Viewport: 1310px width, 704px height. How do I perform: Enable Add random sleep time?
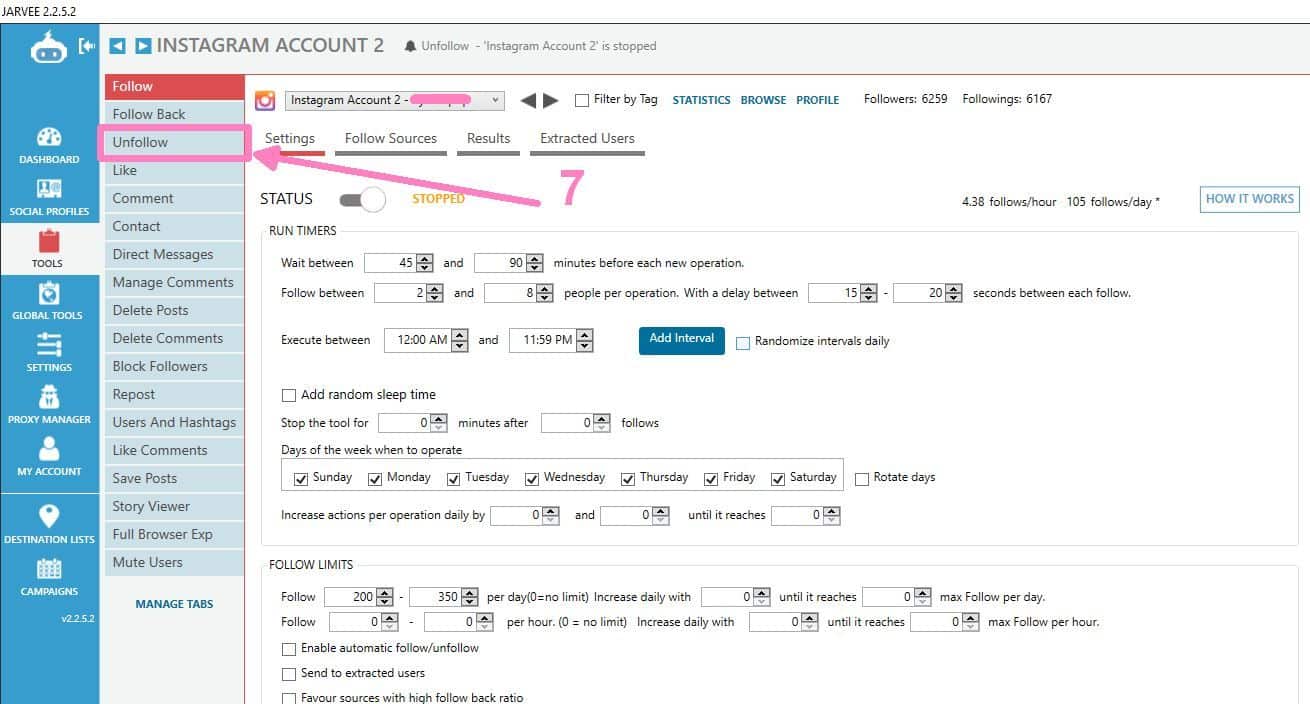tap(289, 395)
